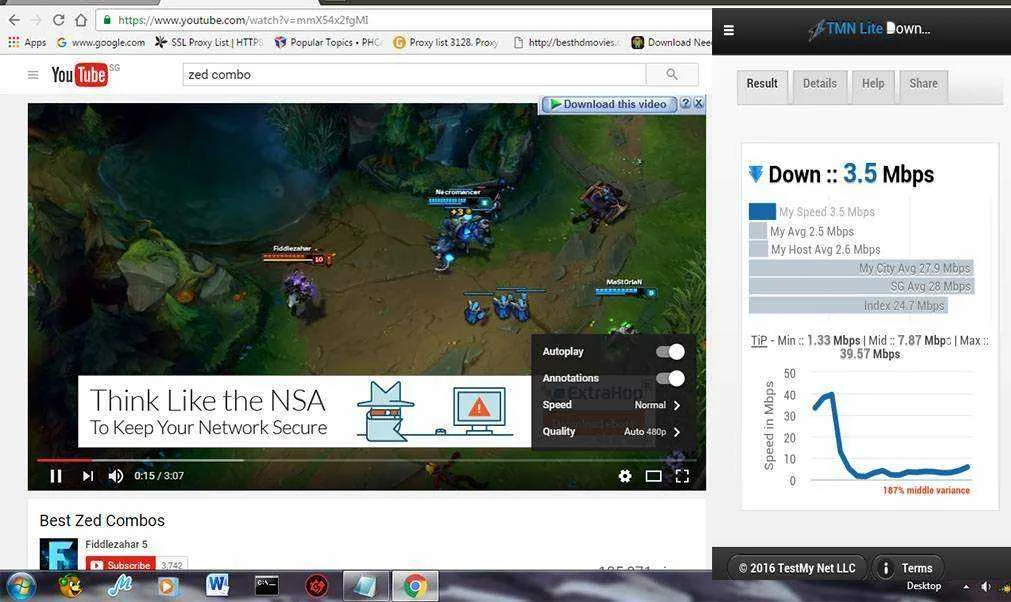Click the browser back arrow
This screenshot has width=1011, height=602.
14,20
